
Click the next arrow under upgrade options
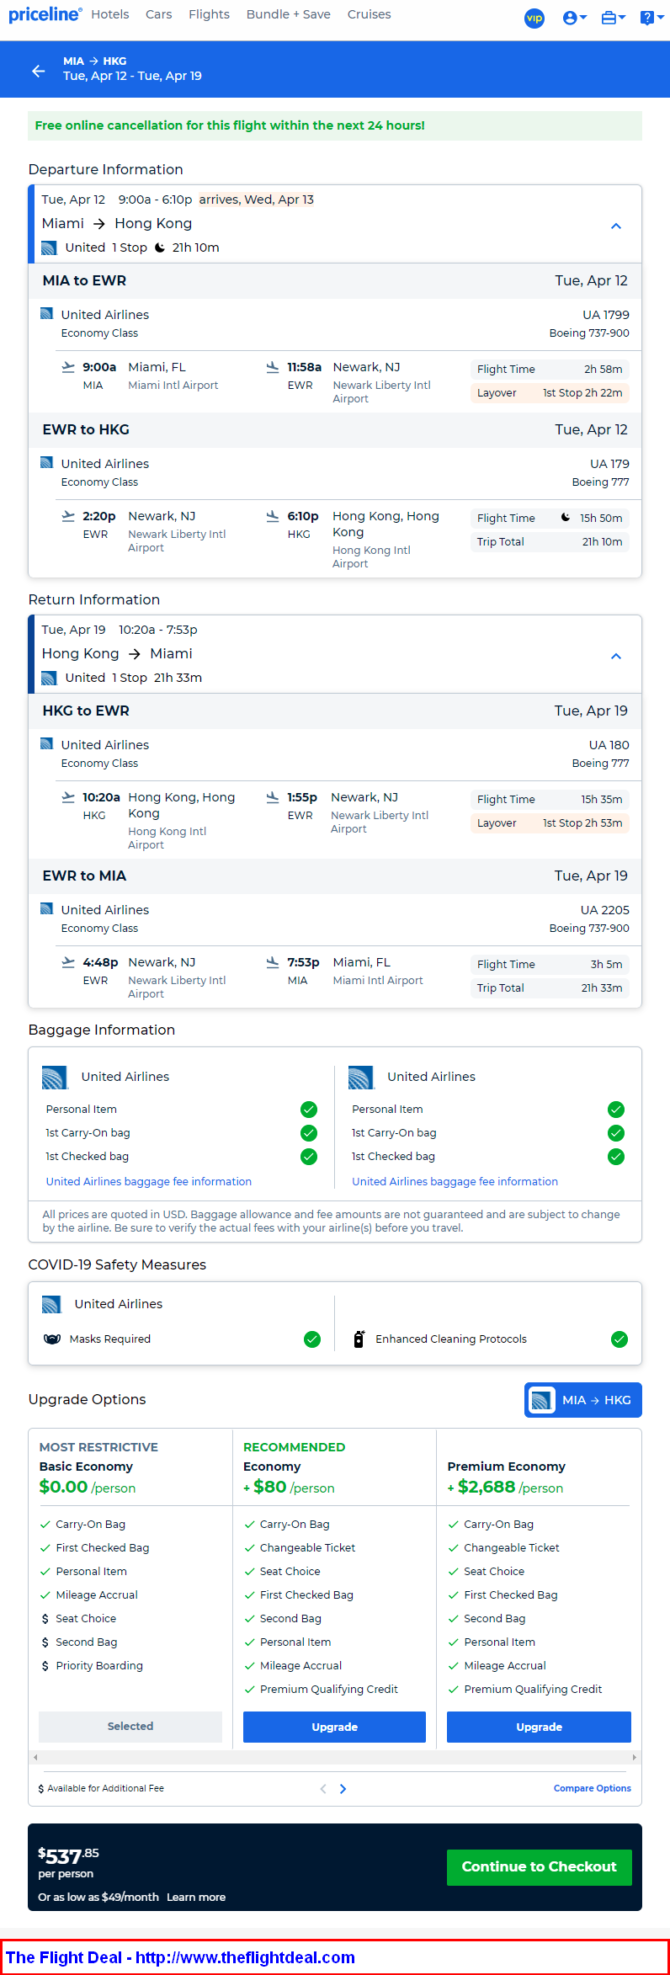pyautogui.click(x=343, y=1789)
